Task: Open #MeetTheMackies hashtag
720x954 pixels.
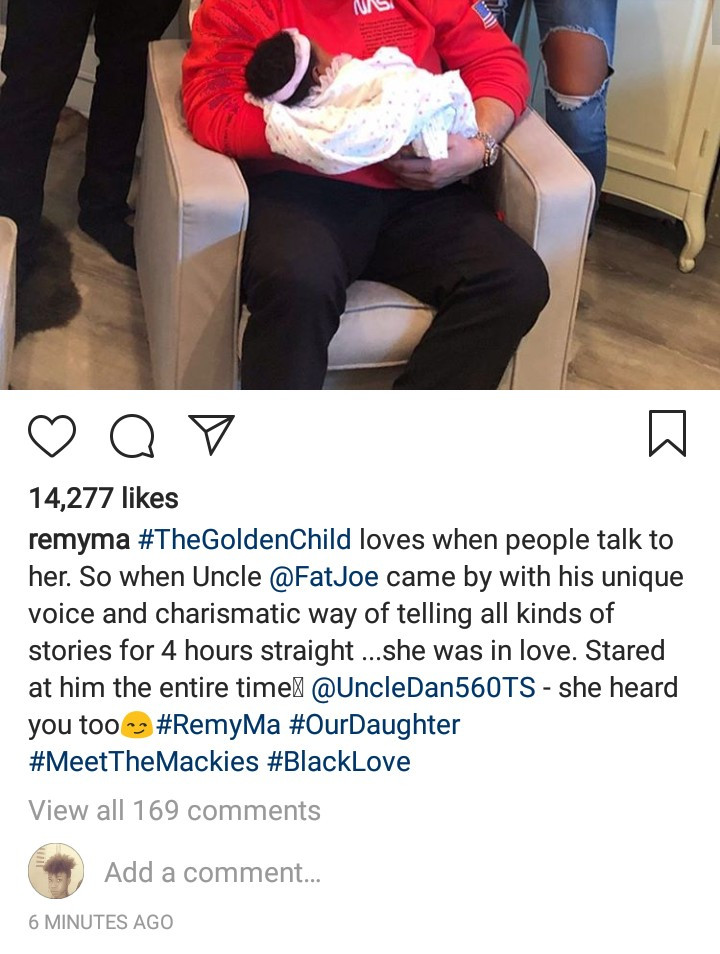Action: tap(144, 762)
